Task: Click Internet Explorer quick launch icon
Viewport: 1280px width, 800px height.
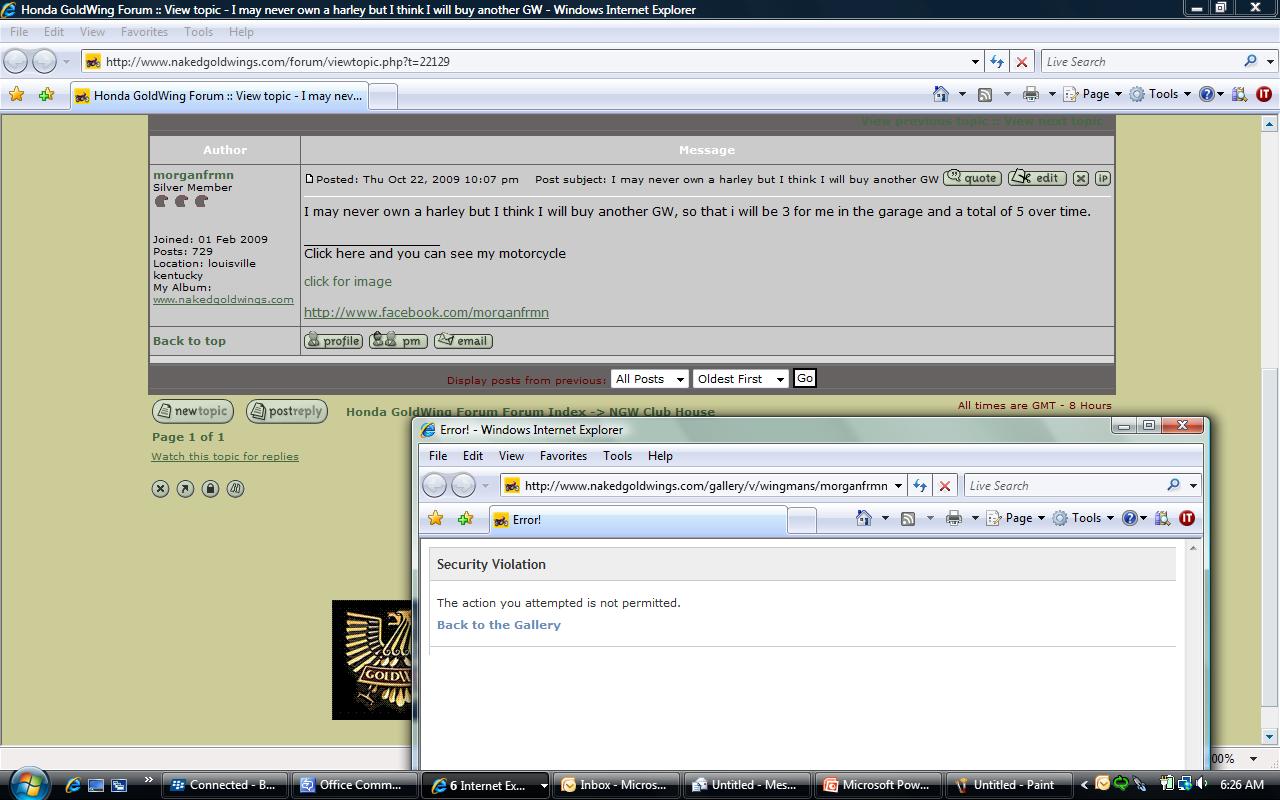Action: pyautogui.click(x=73, y=785)
